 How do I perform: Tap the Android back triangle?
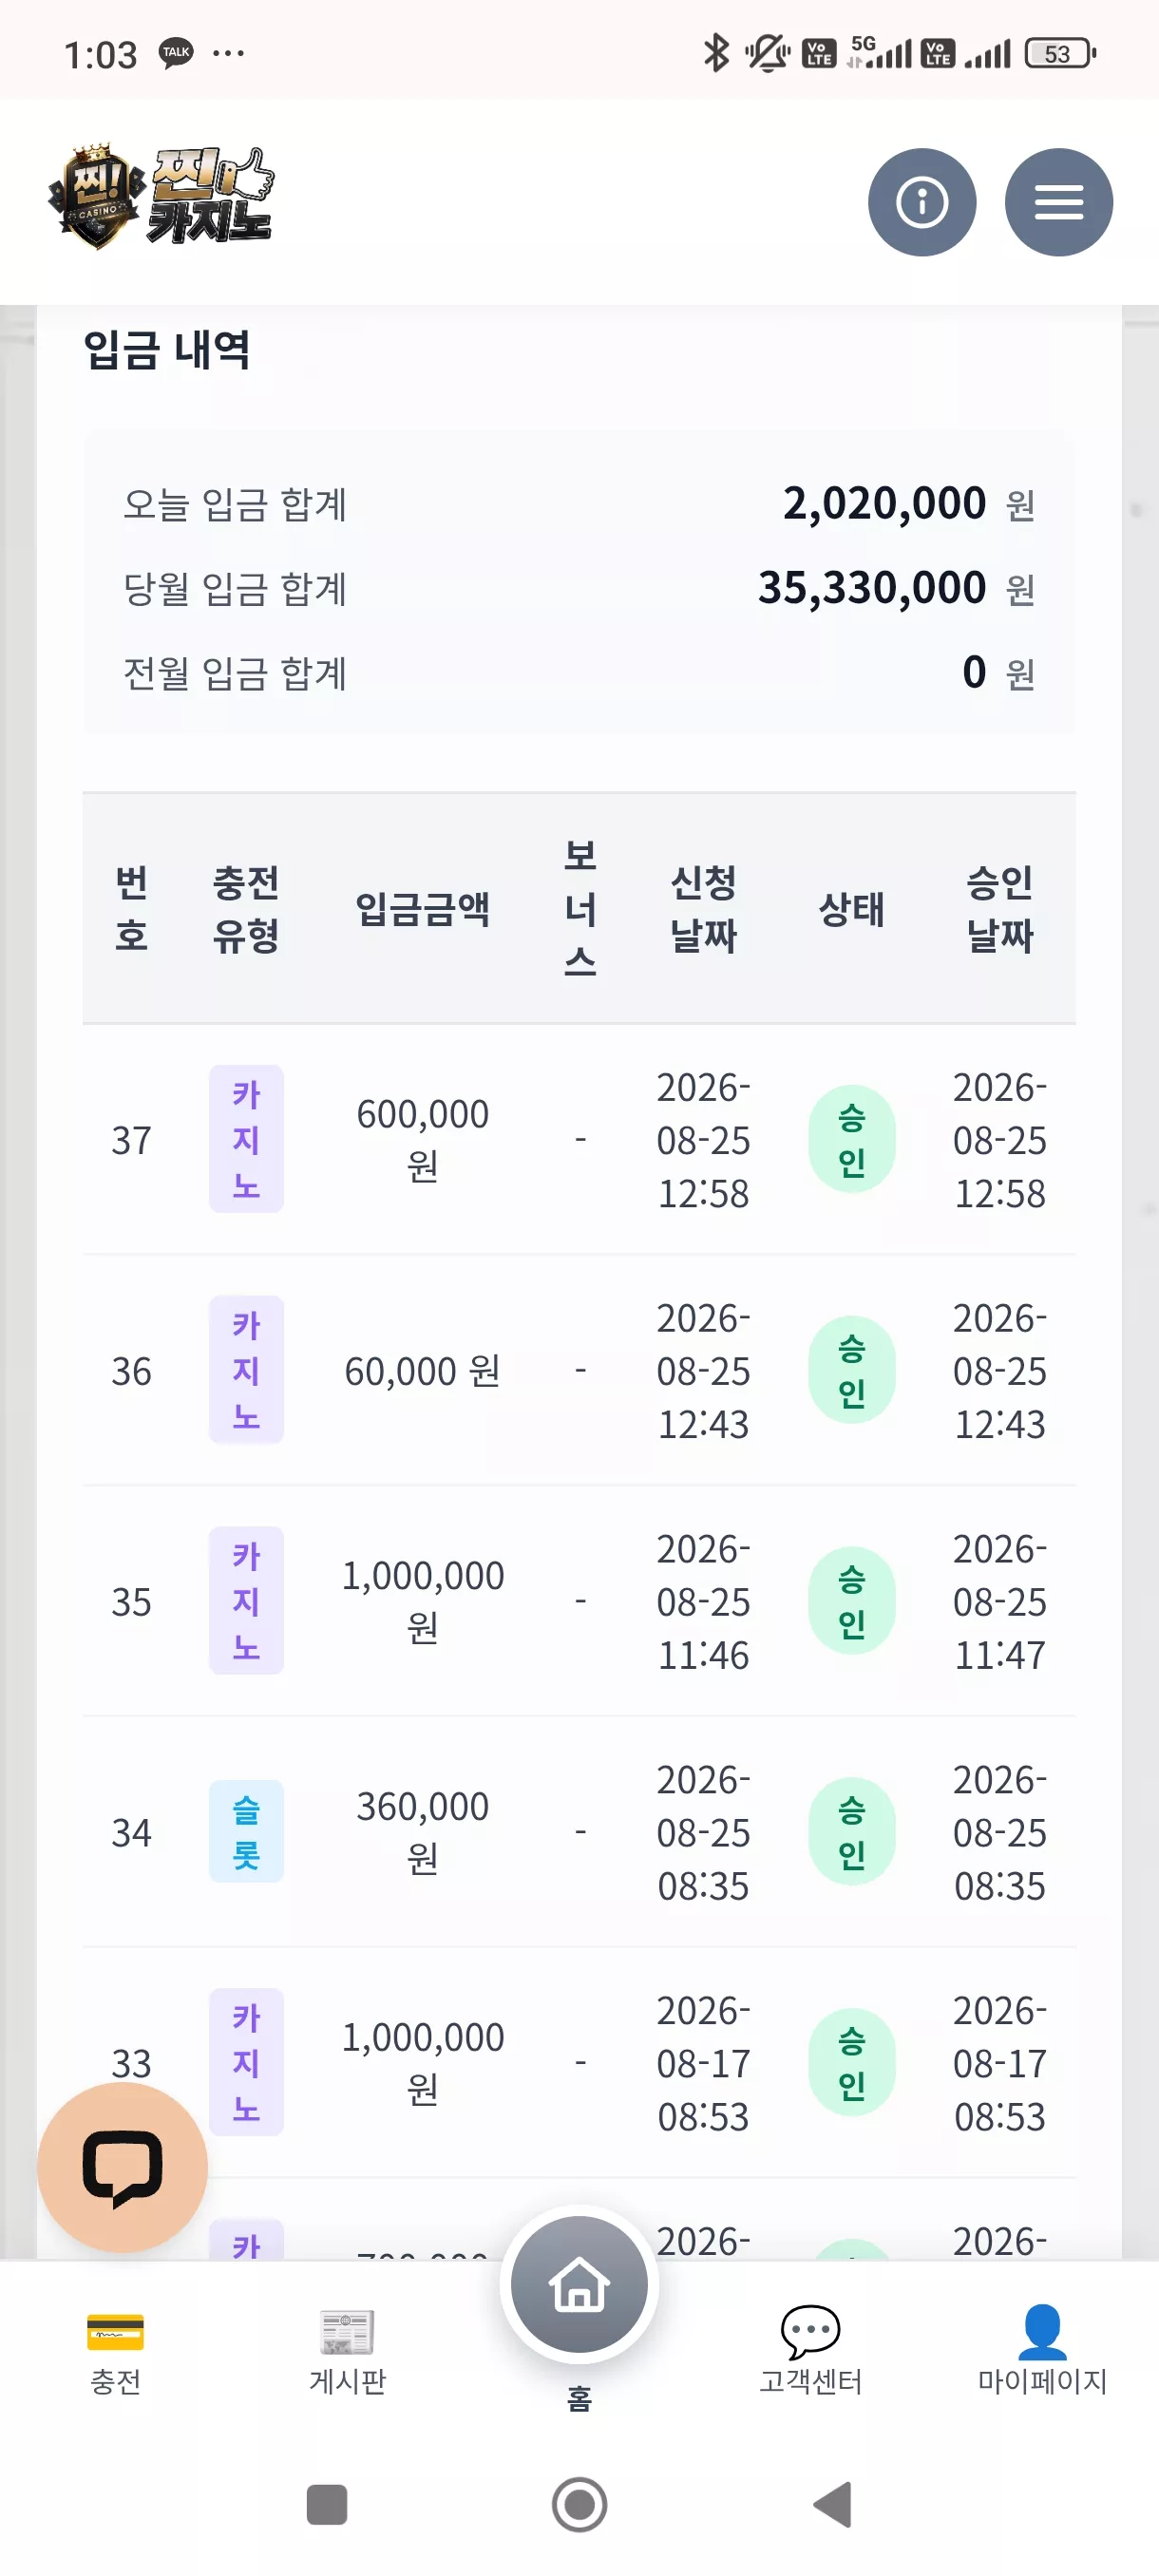point(833,2505)
